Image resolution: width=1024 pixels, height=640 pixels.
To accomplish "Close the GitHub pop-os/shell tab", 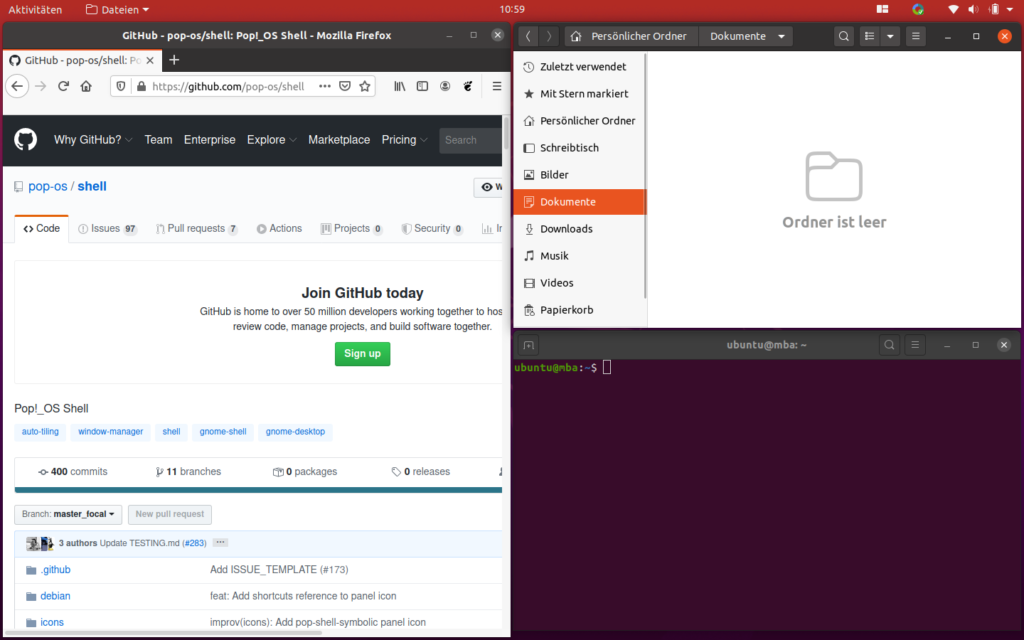I will (150, 60).
